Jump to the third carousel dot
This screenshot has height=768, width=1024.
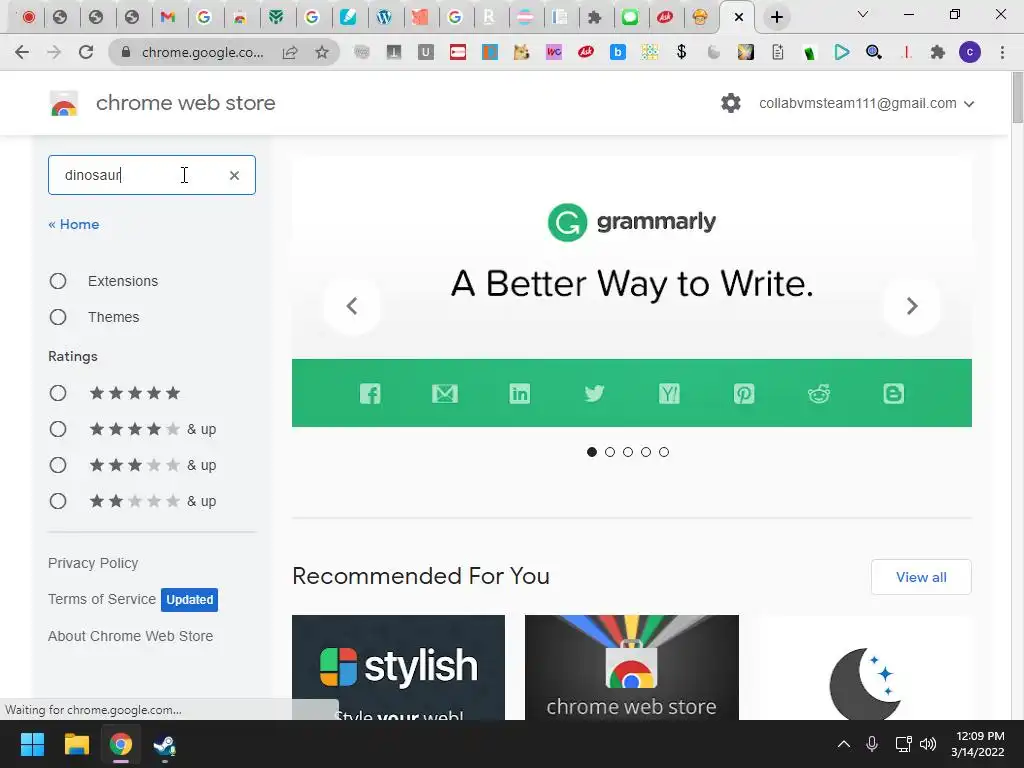628,452
